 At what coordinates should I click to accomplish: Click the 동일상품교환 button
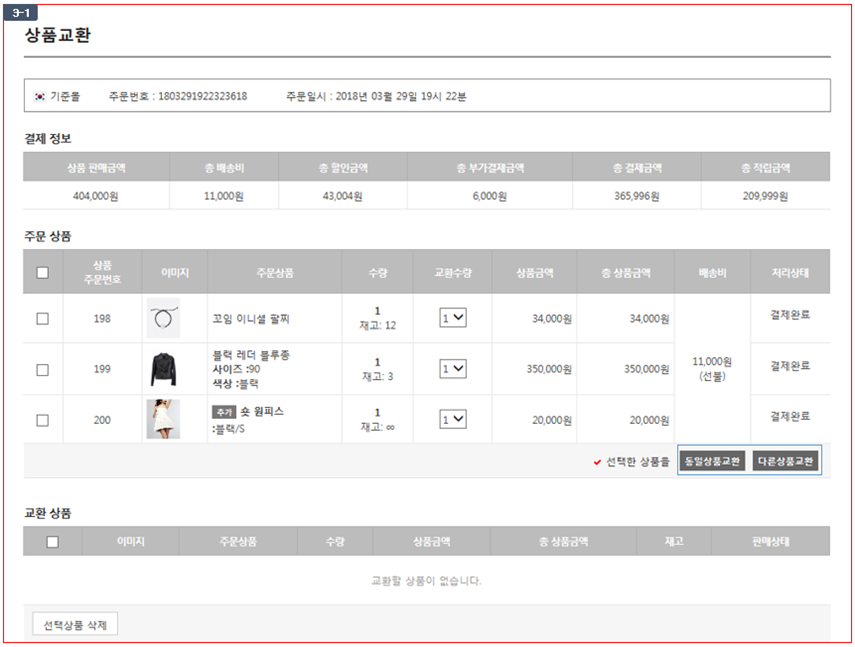(x=712, y=461)
